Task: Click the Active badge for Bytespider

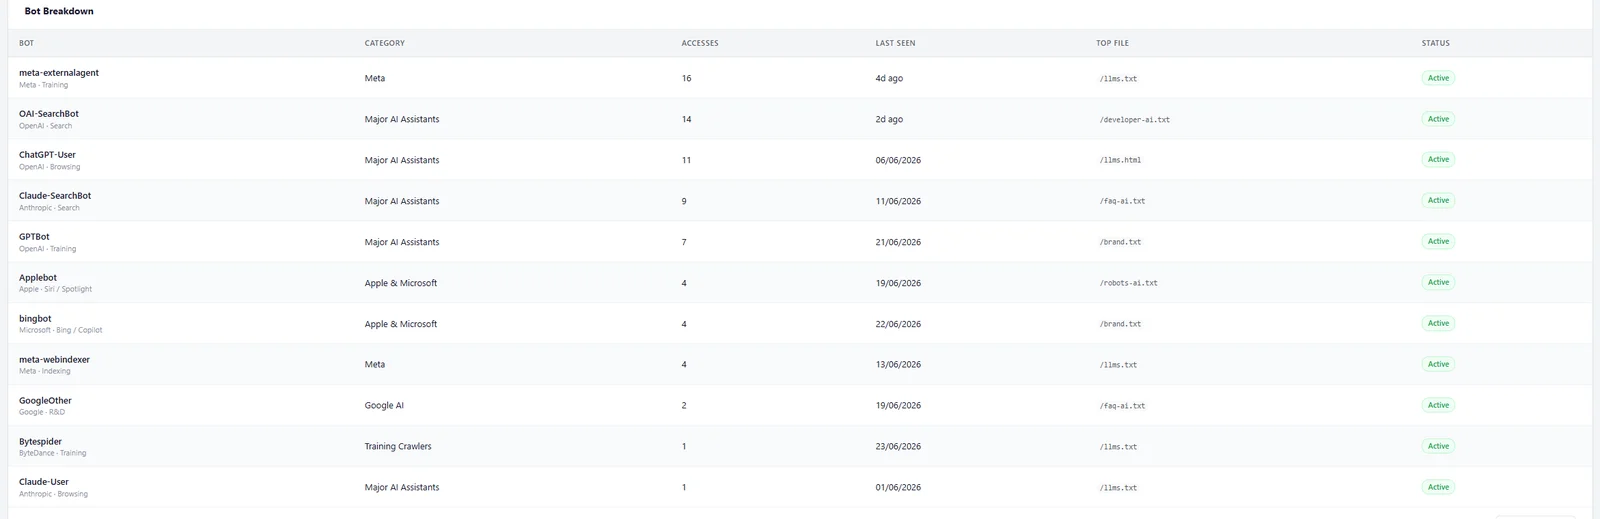Action: (1438, 446)
